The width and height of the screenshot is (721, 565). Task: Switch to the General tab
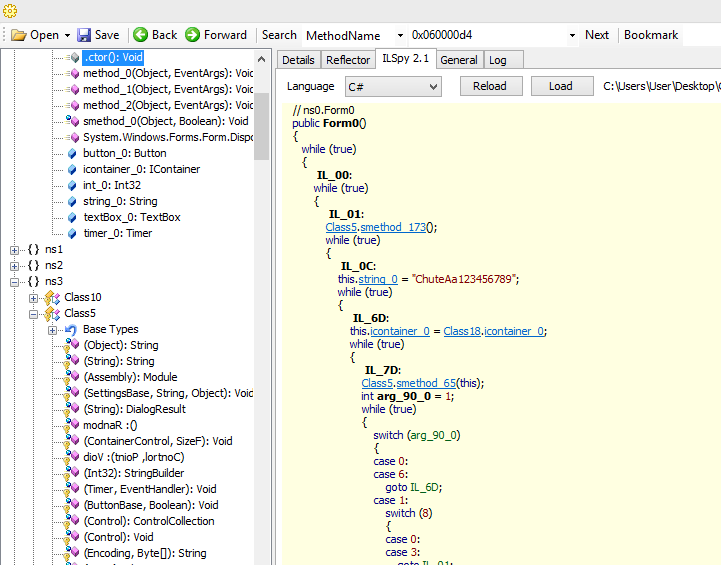pos(459,60)
